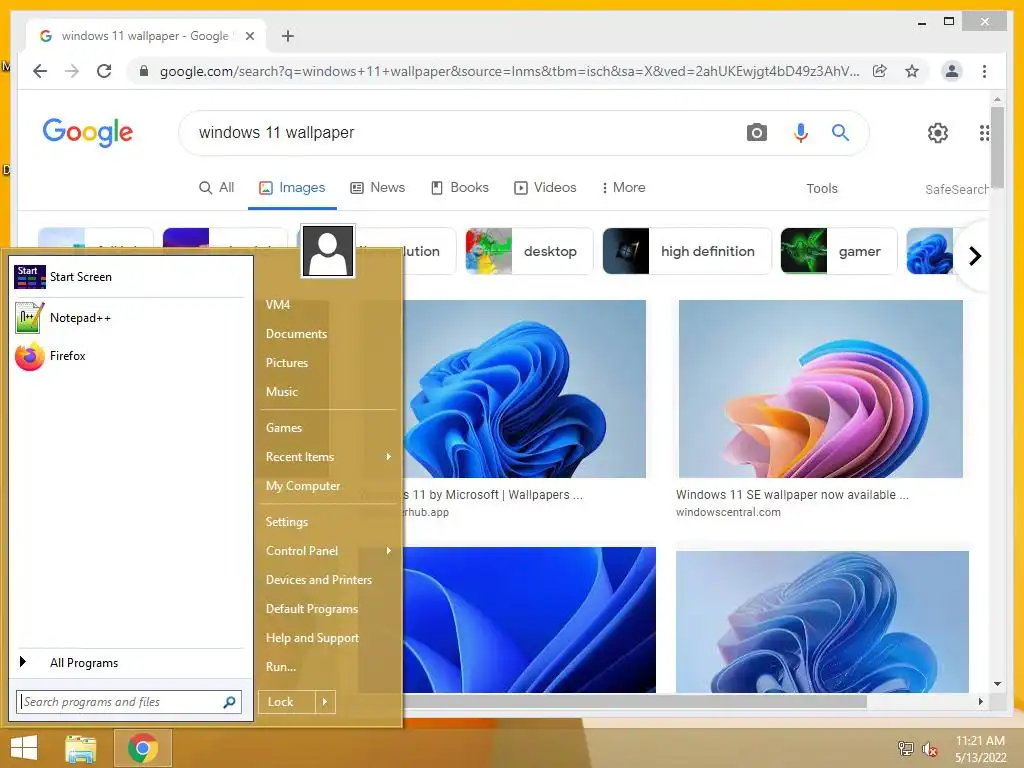Open the pink-orange bloom wallpaper thumbnail
The image size is (1024, 768).
(x=821, y=389)
